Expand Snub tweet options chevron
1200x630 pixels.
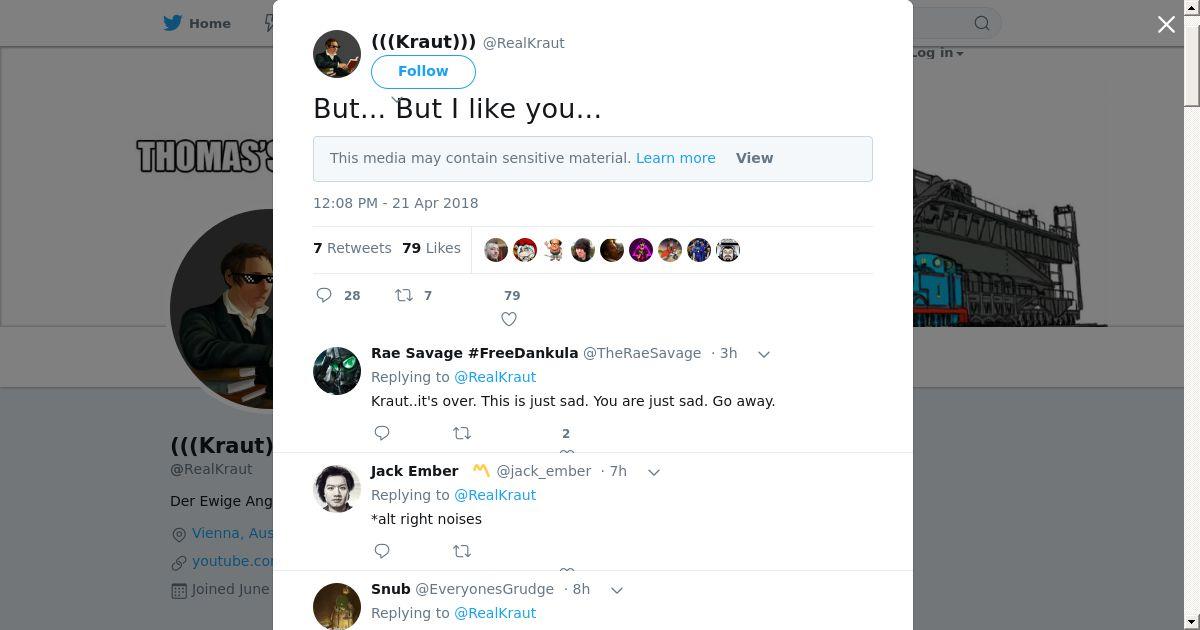coord(617,590)
